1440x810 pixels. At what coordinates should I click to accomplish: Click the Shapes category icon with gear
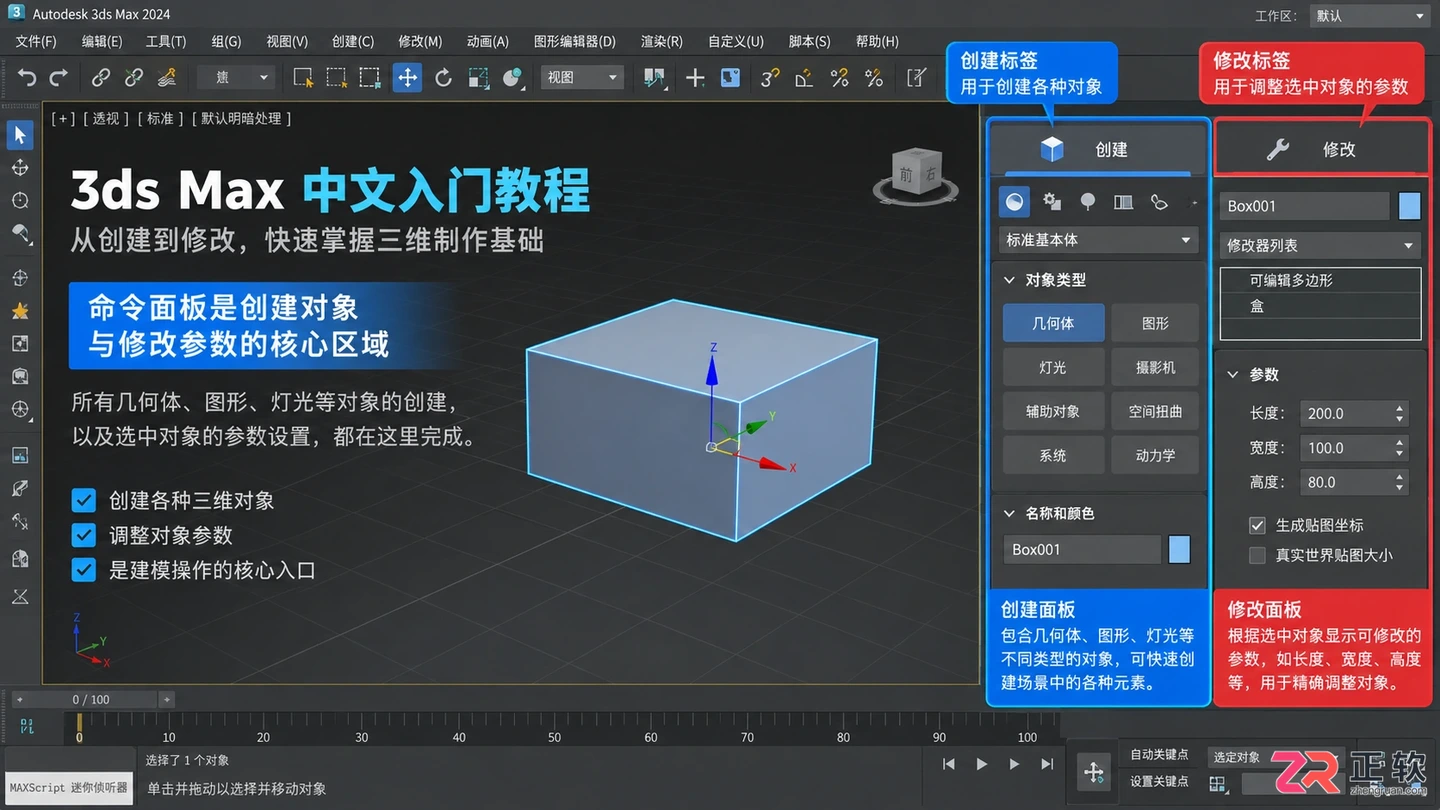pyautogui.click(x=1052, y=202)
